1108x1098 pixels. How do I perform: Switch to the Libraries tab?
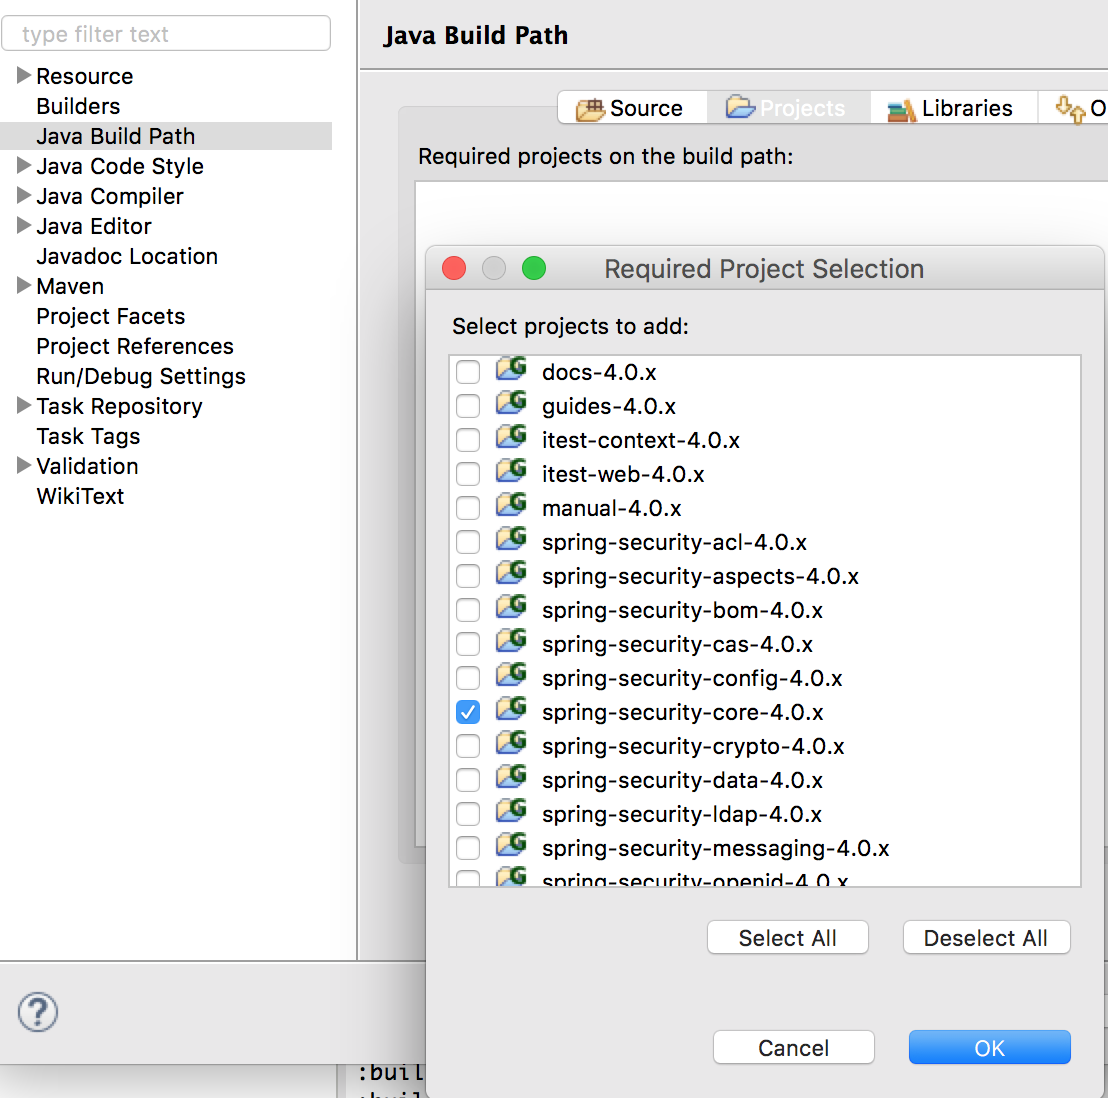950,108
